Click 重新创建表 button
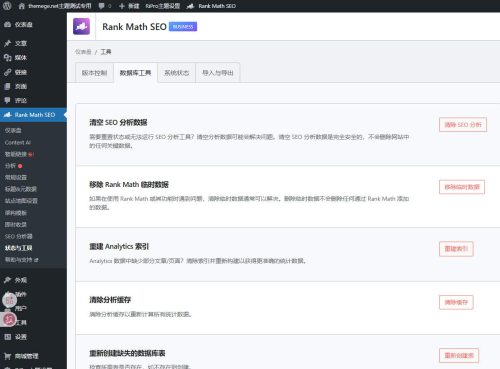 pyautogui.click(x=459, y=355)
